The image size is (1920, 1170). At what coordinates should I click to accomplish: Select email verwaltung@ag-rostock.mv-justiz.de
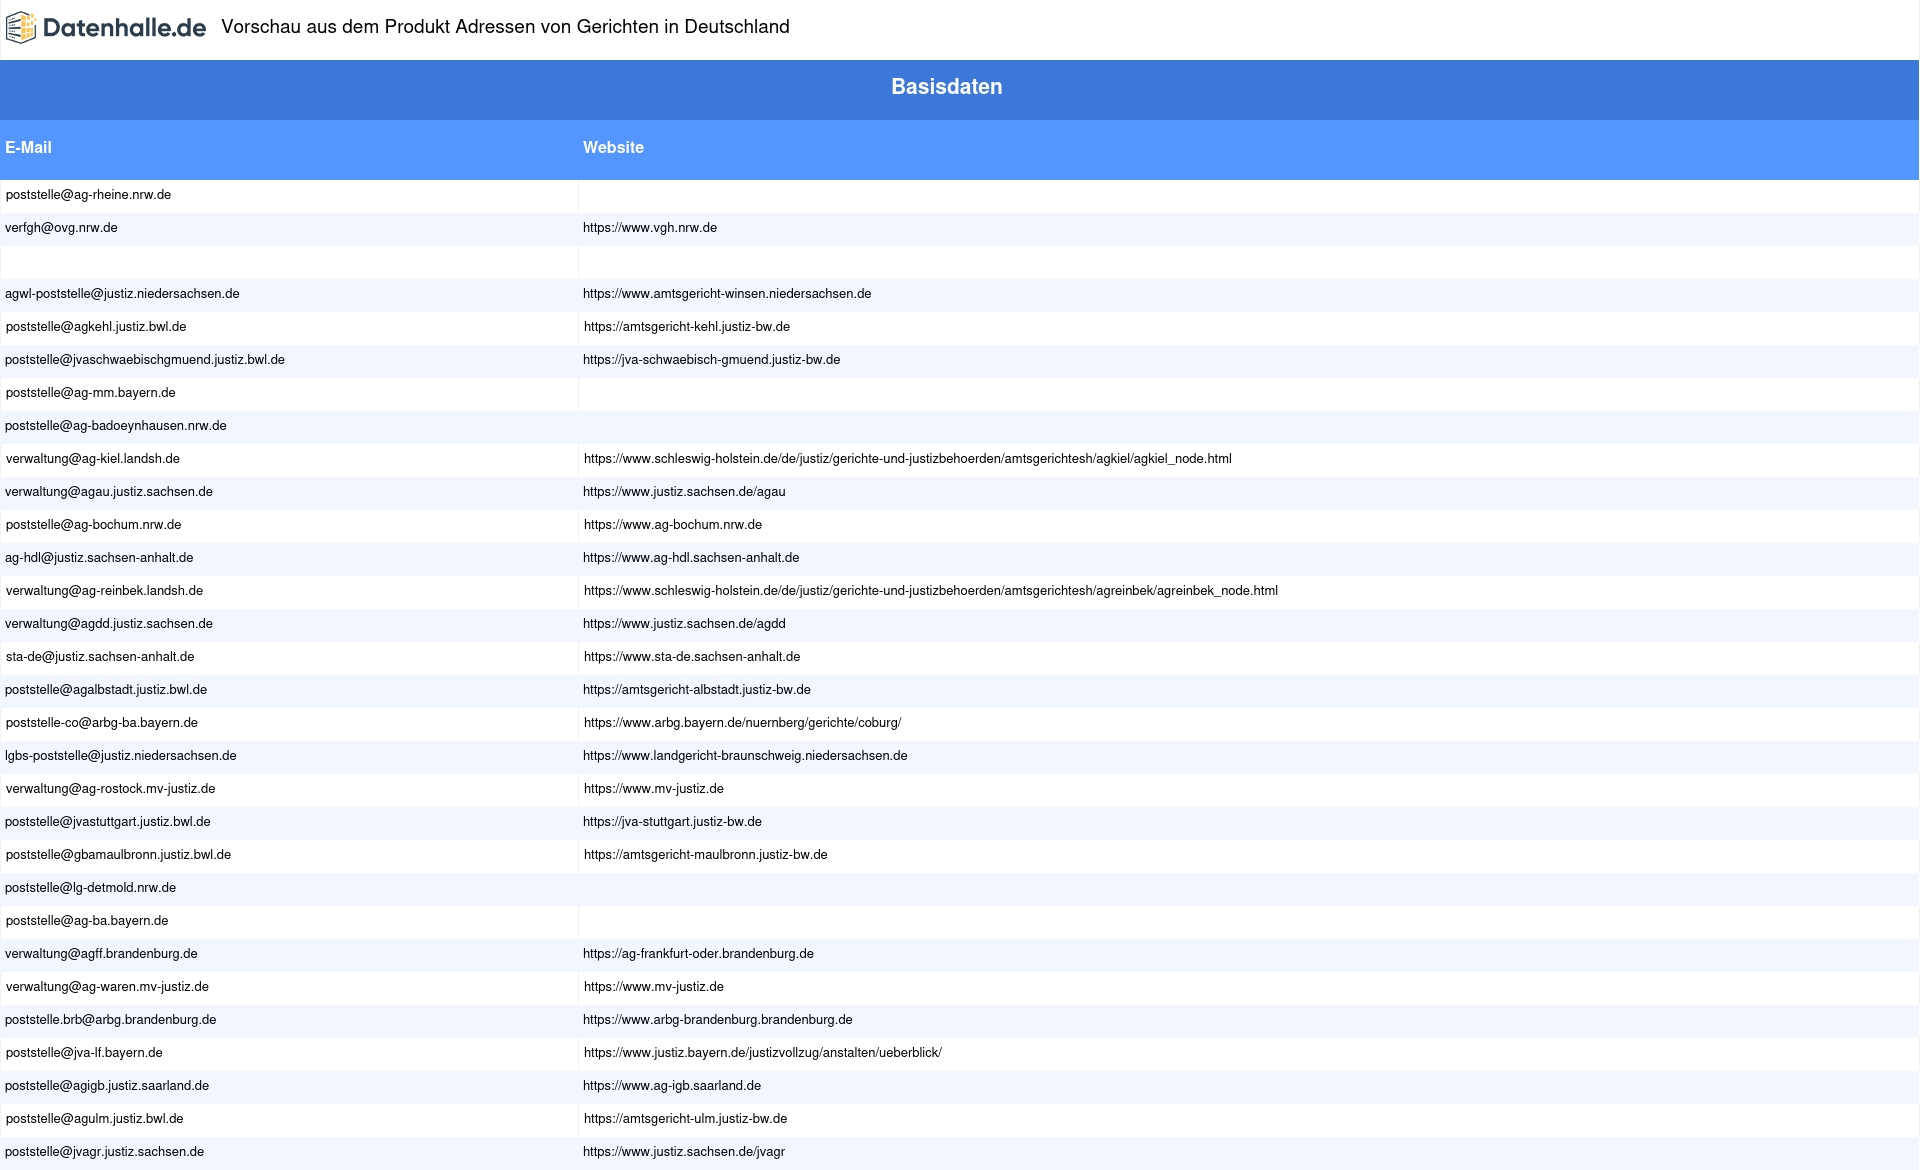coord(110,789)
